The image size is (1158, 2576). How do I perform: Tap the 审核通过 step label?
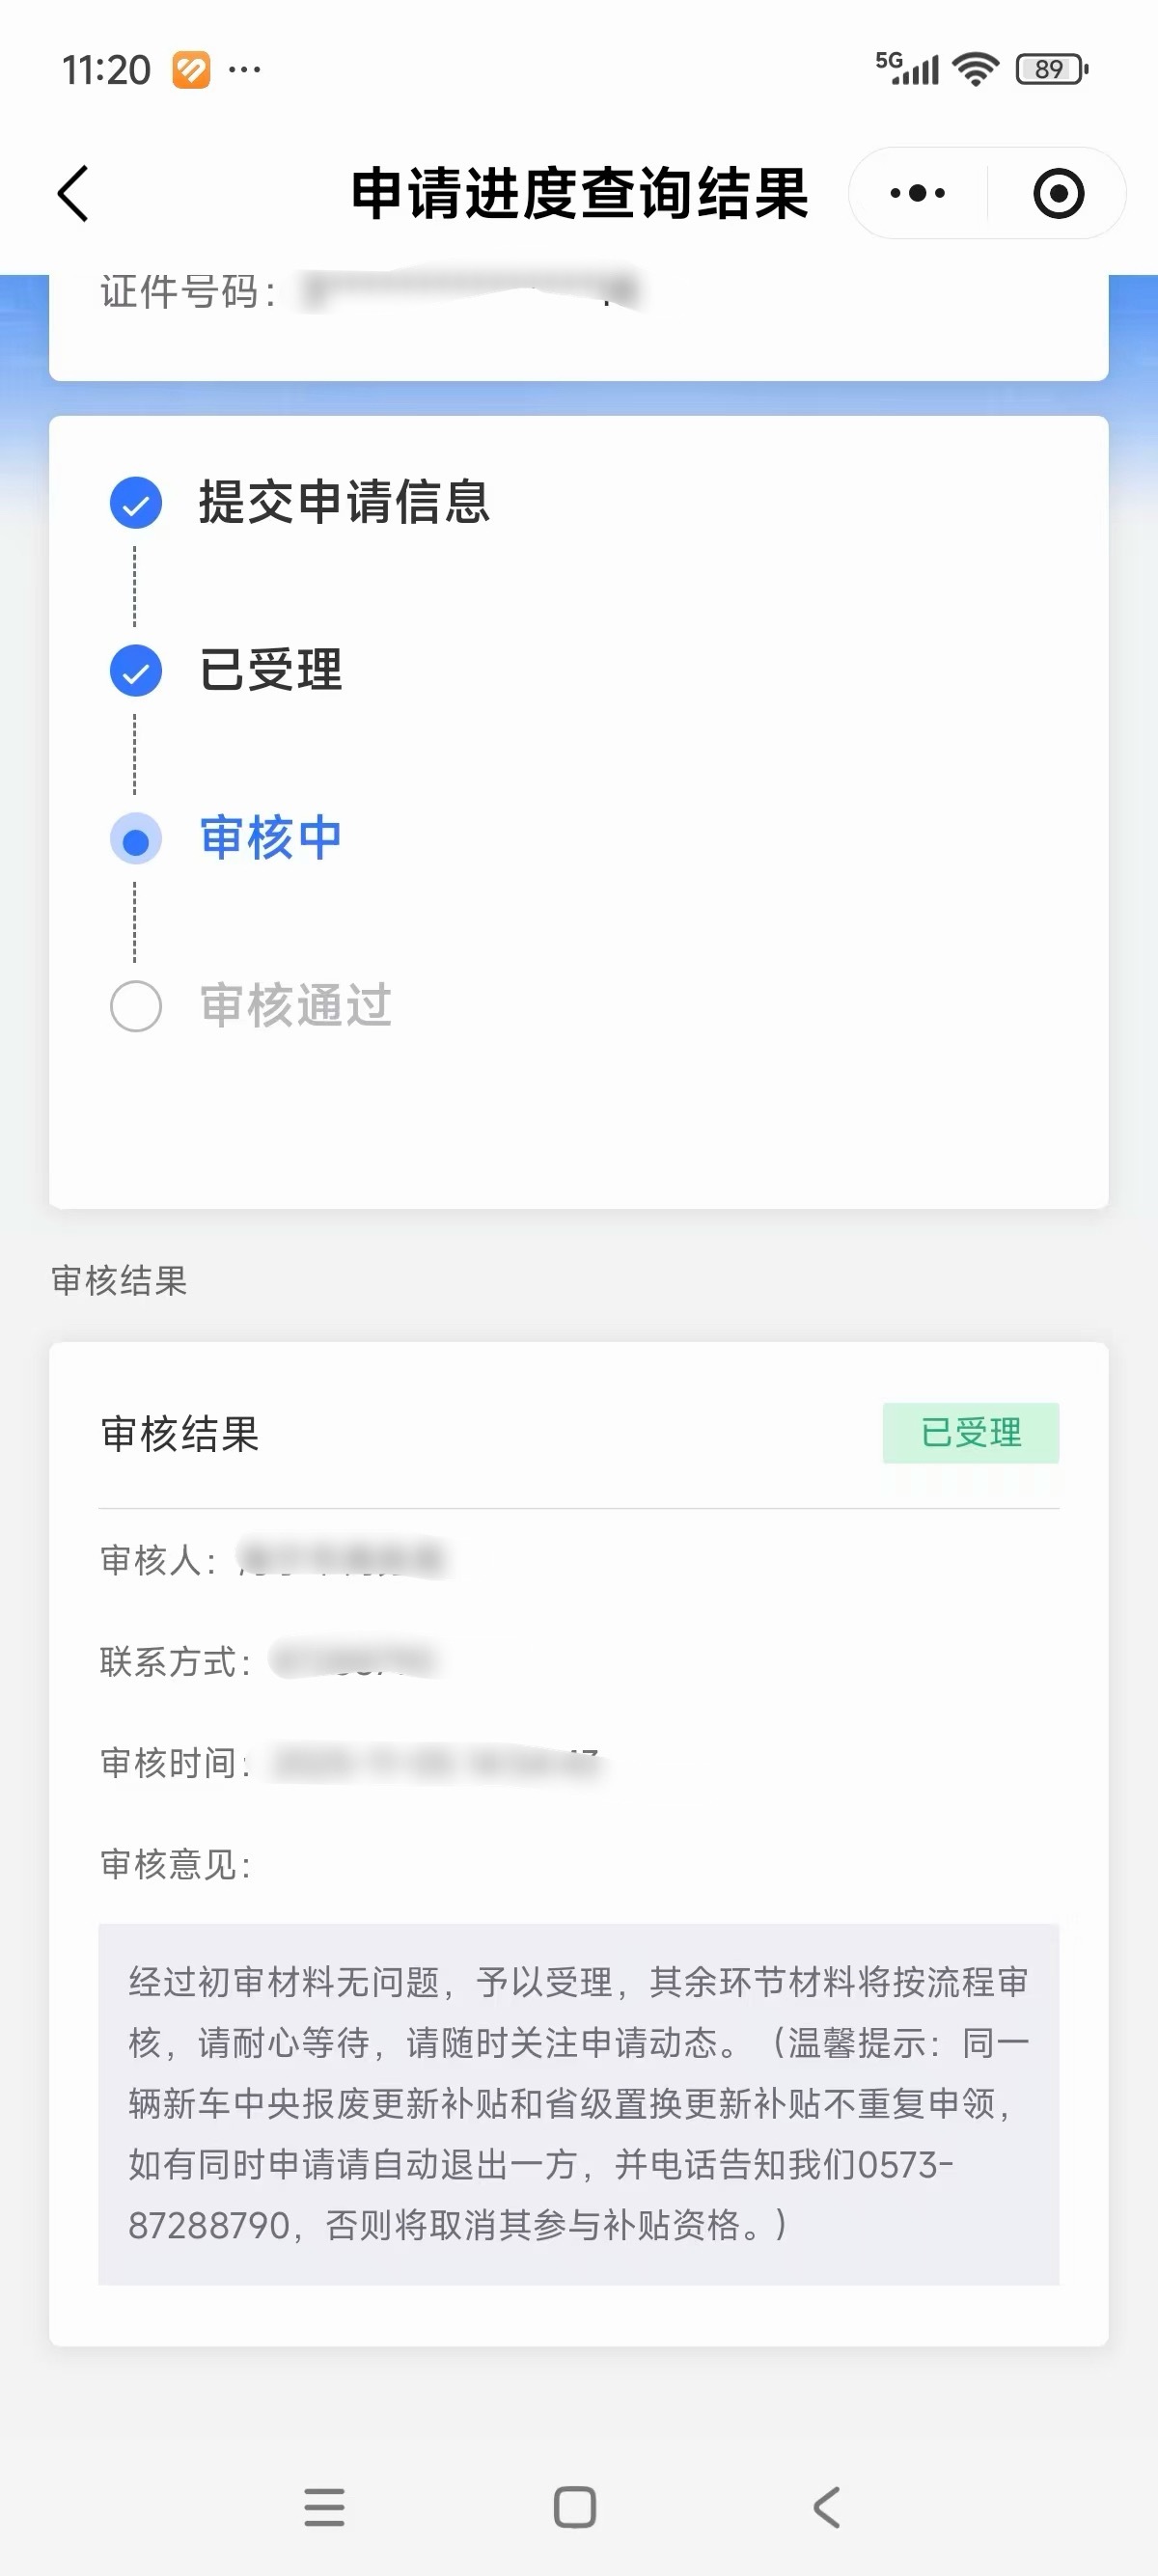296,1006
